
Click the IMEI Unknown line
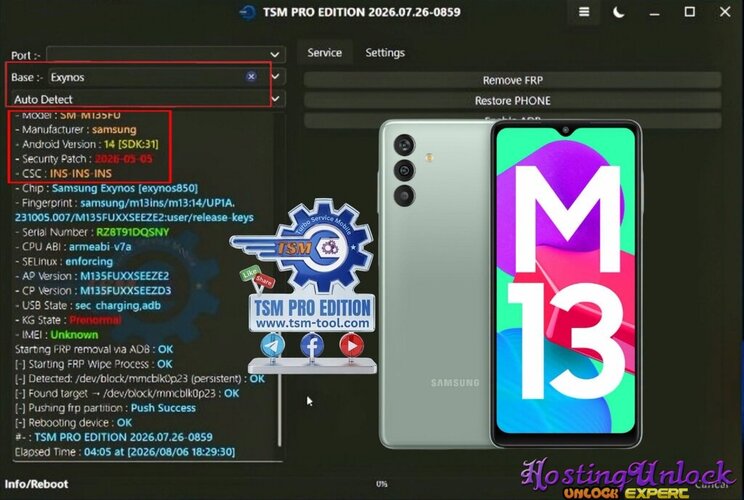pos(56,335)
